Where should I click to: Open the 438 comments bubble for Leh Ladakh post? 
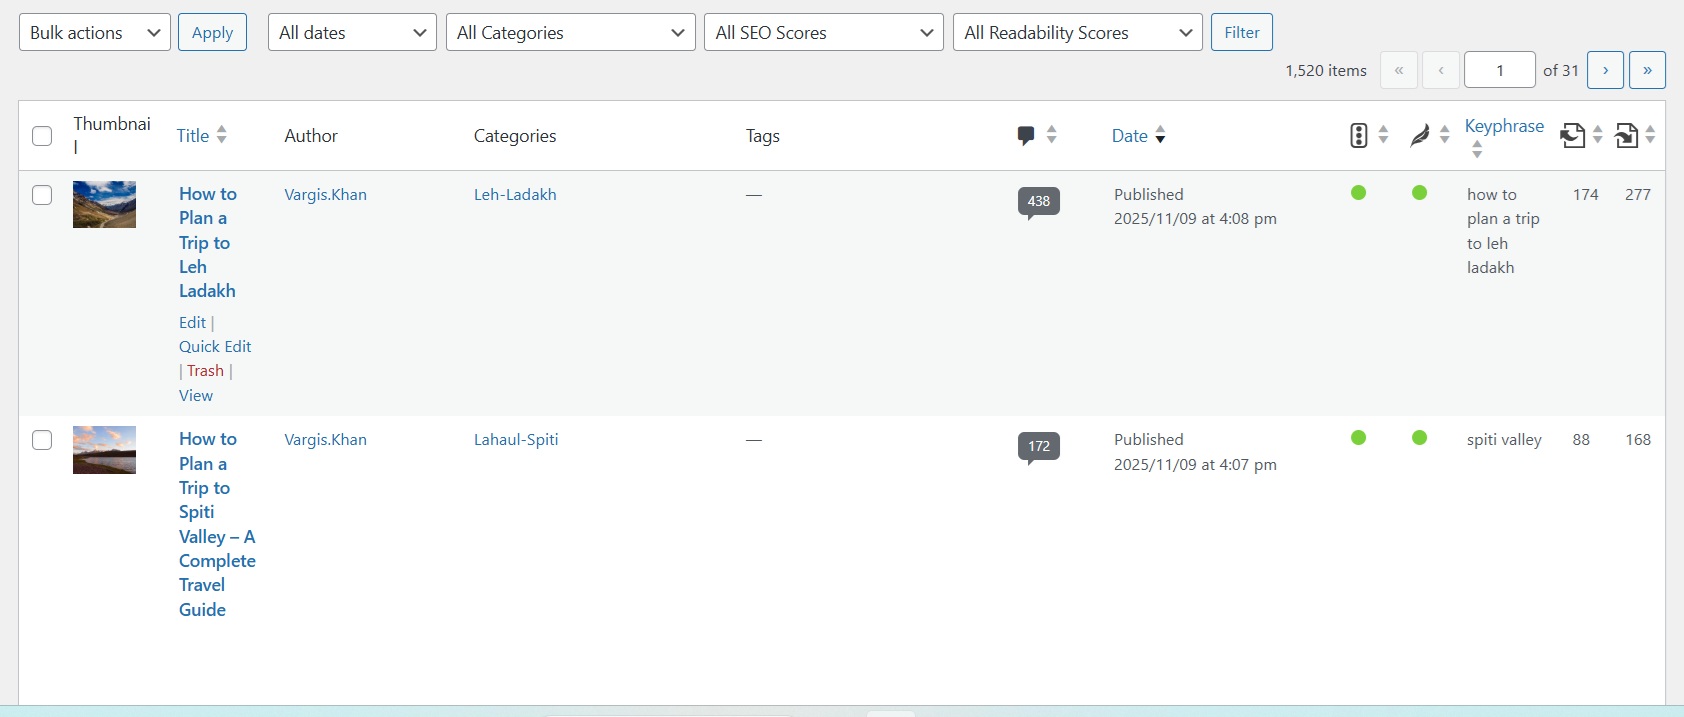click(x=1038, y=201)
